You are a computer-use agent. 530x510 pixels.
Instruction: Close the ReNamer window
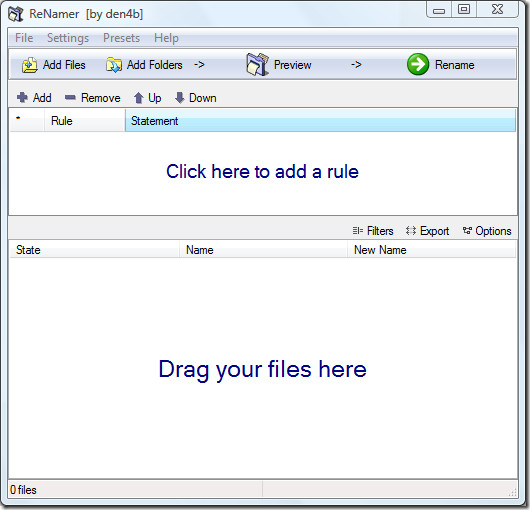(497, 9)
